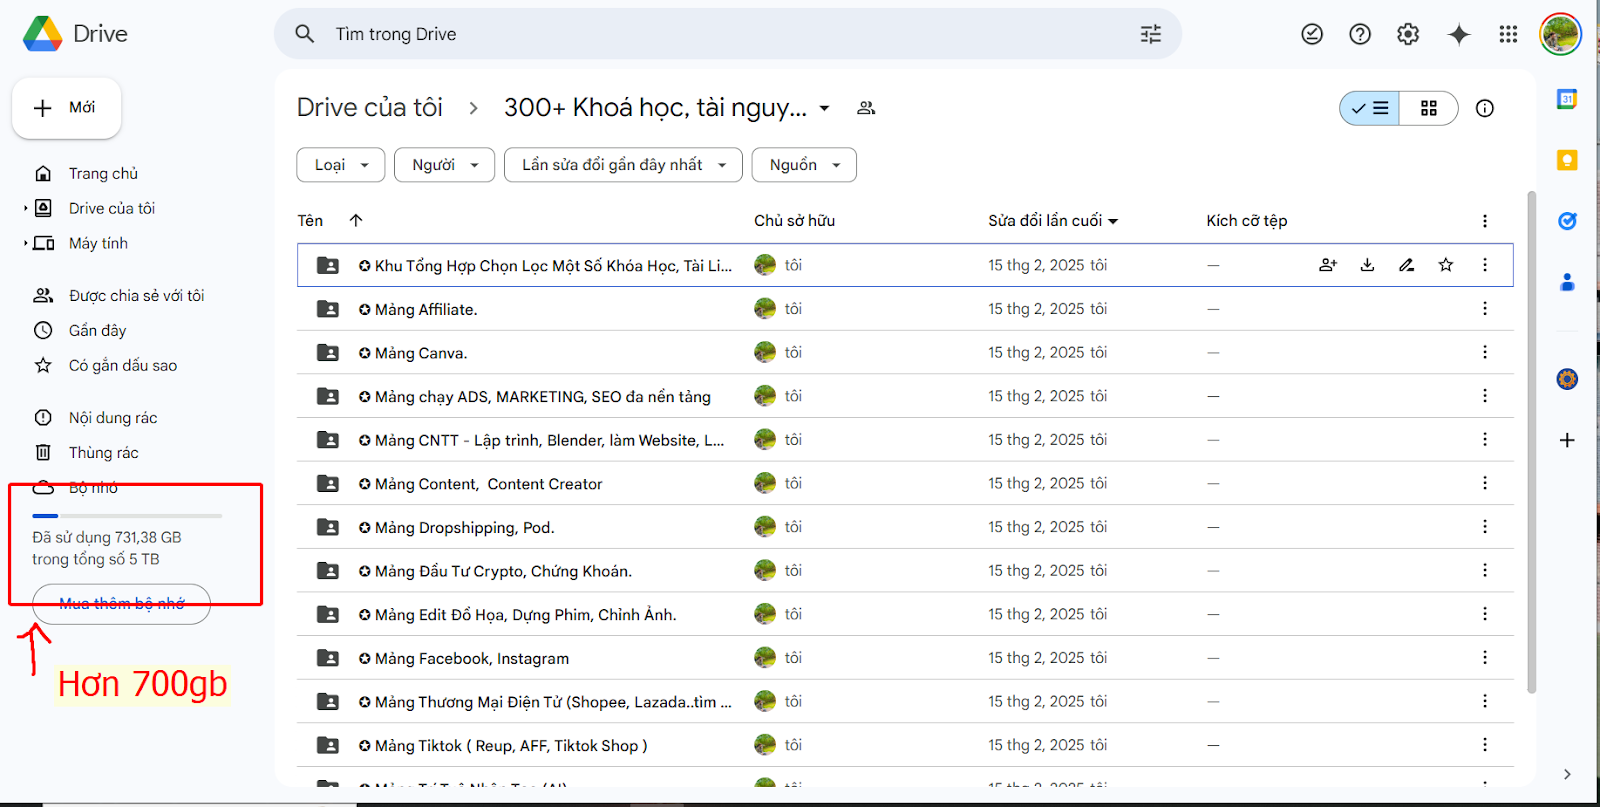The height and width of the screenshot is (807, 1600).
Task: Open more actions for Mảng Facebook, Instagram row
Action: pos(1485,658)
